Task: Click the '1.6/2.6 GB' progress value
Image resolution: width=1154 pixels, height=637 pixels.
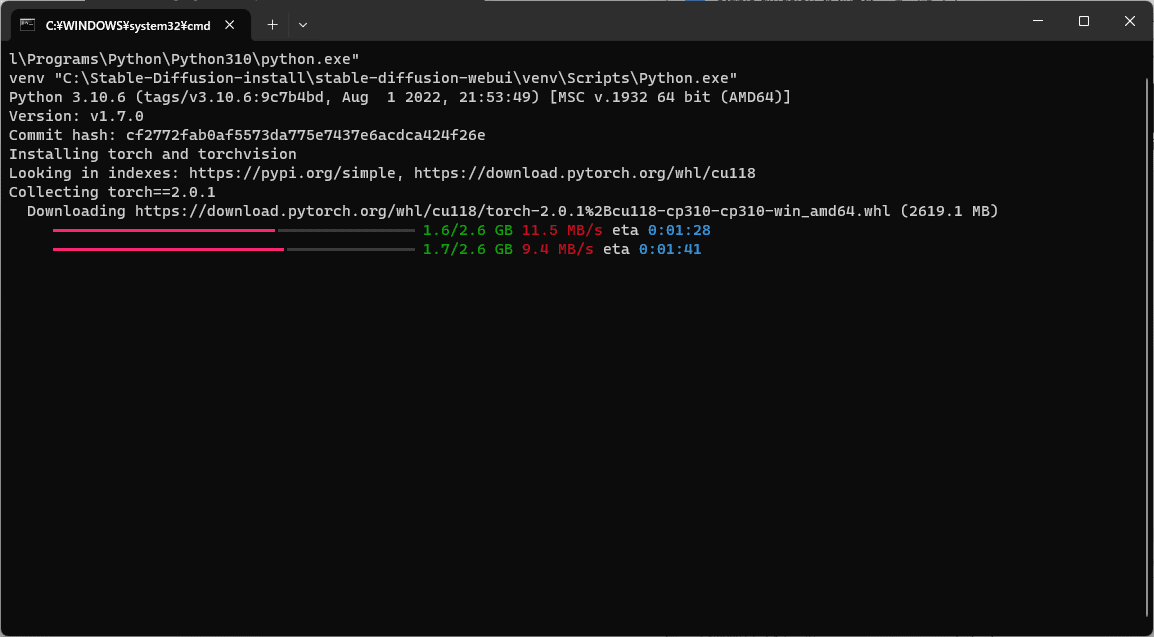Action: (468, 230)
